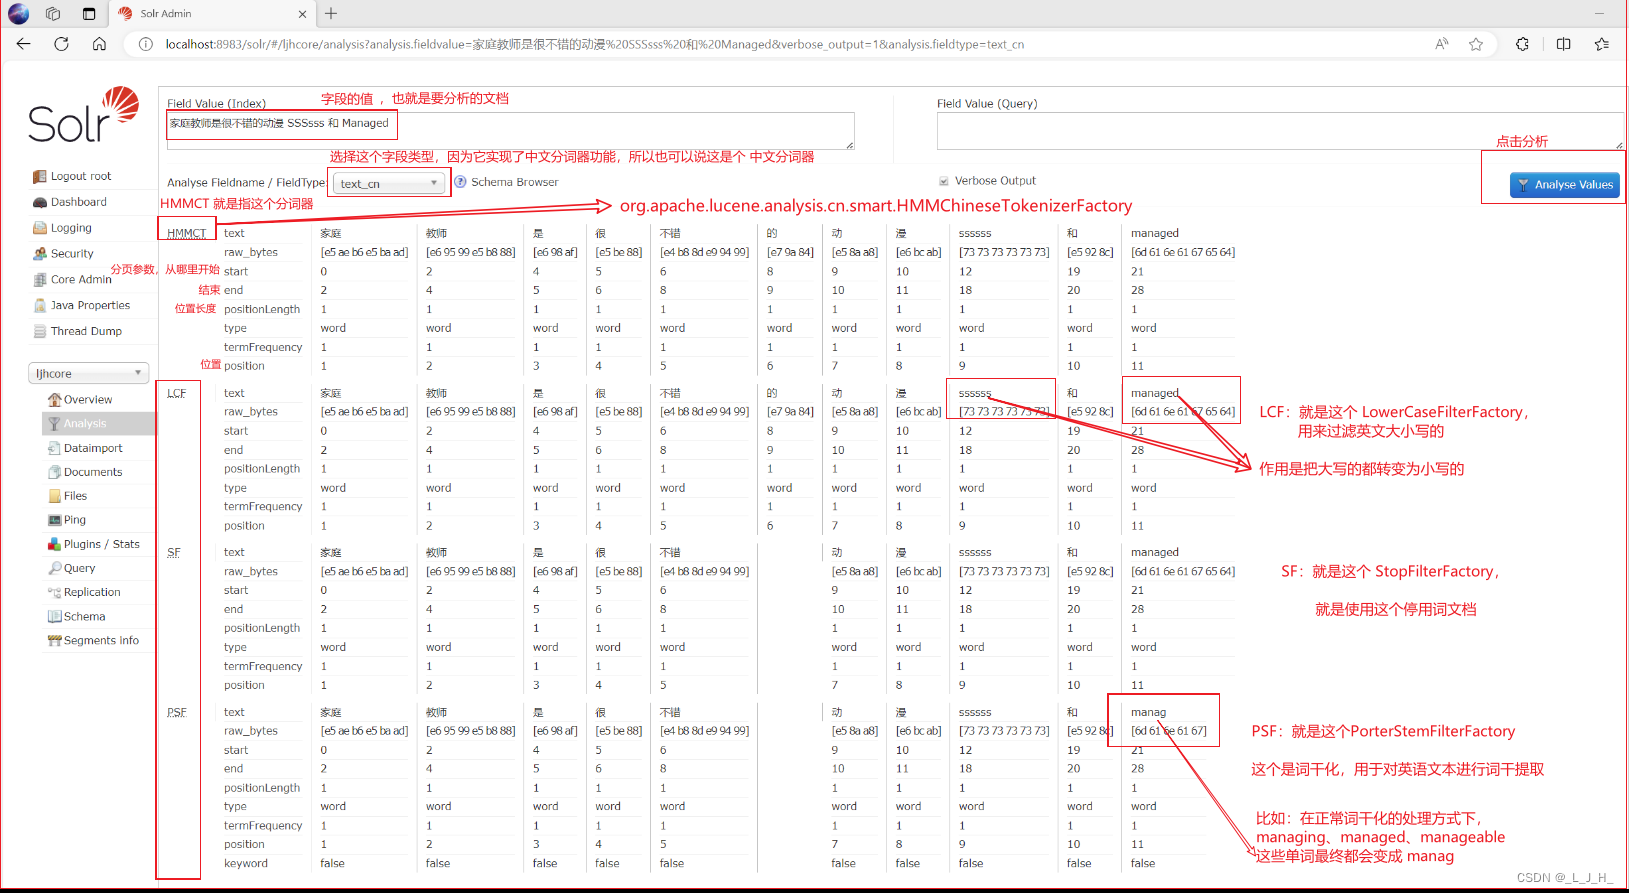Open the Dashboard icon in sidebar
This screenshot has height=893, width=1629.
40,202
